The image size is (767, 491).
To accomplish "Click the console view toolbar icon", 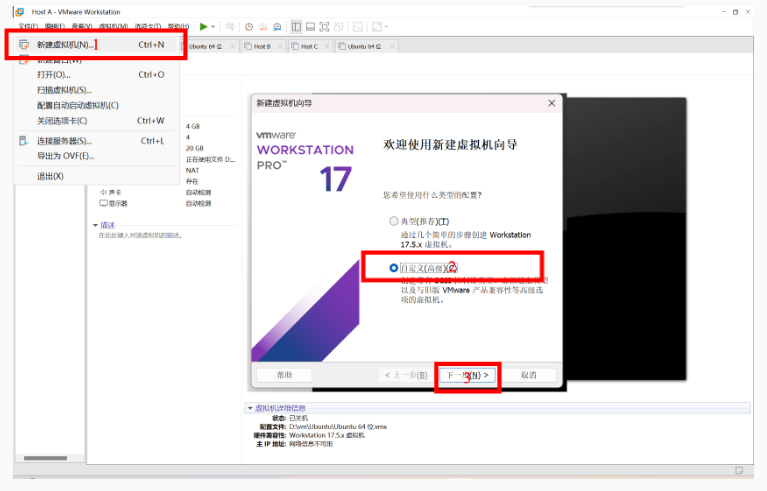I will [x=358, y=26].
